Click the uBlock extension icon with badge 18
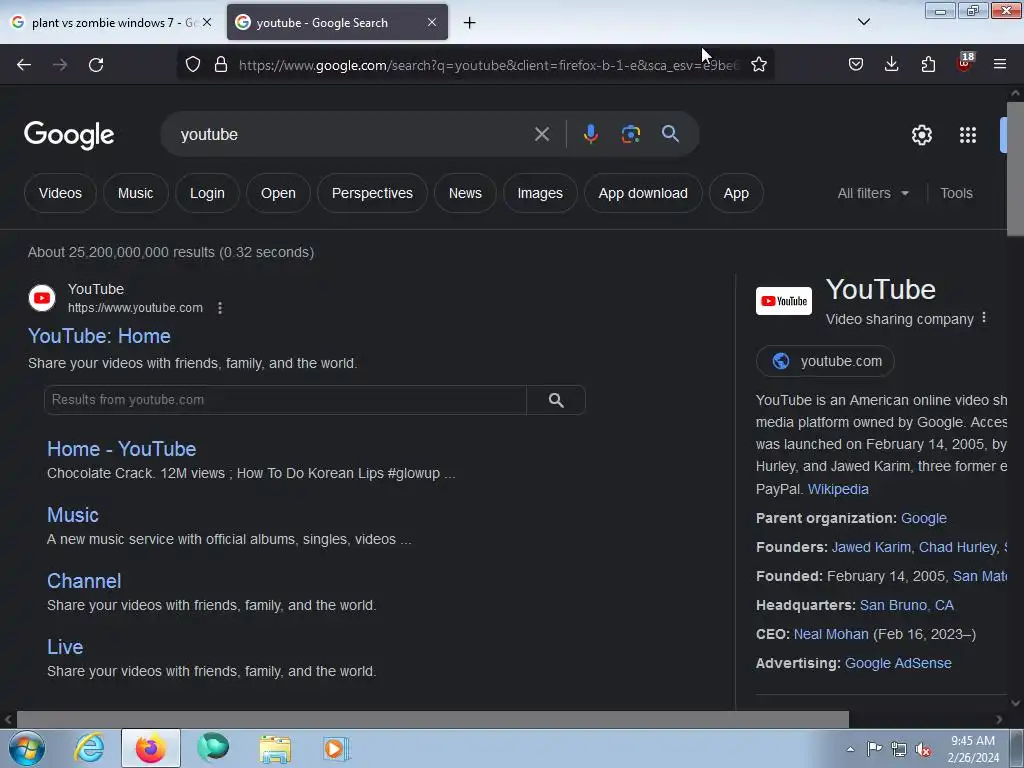 pyautogui.click(x=965, y=63)
